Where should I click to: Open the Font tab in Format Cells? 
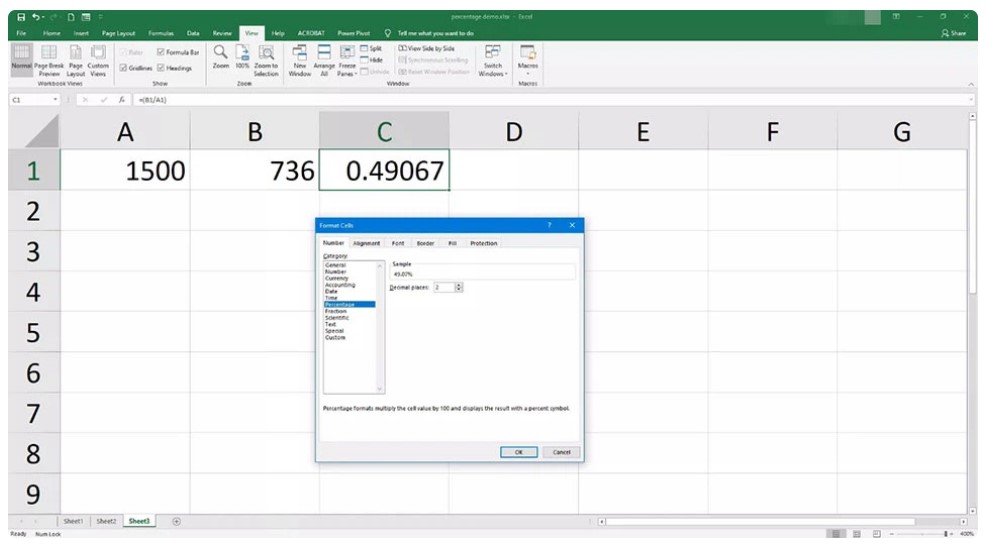click(398, 243)
